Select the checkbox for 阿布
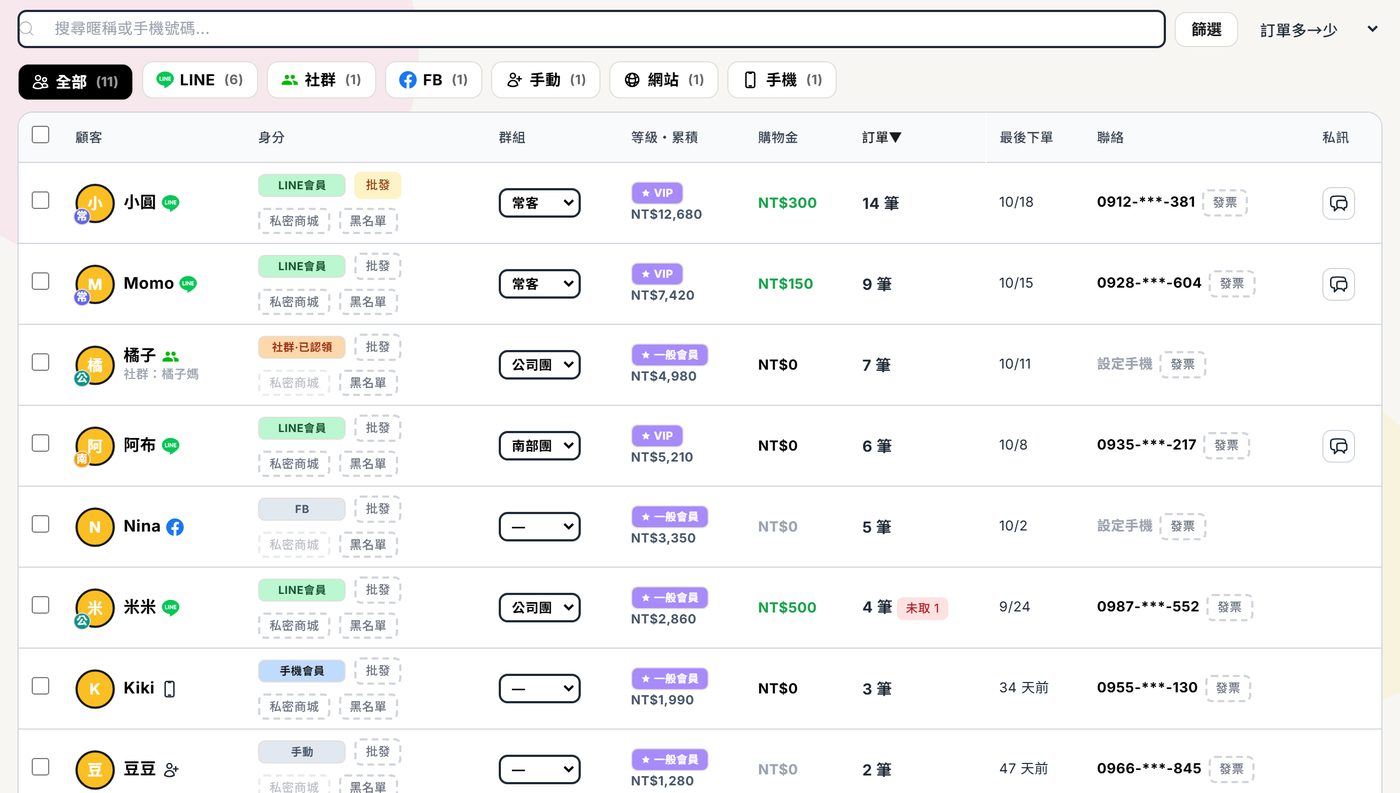The width and height of the screenshot is (1400, 793). (x=40, y=443)
